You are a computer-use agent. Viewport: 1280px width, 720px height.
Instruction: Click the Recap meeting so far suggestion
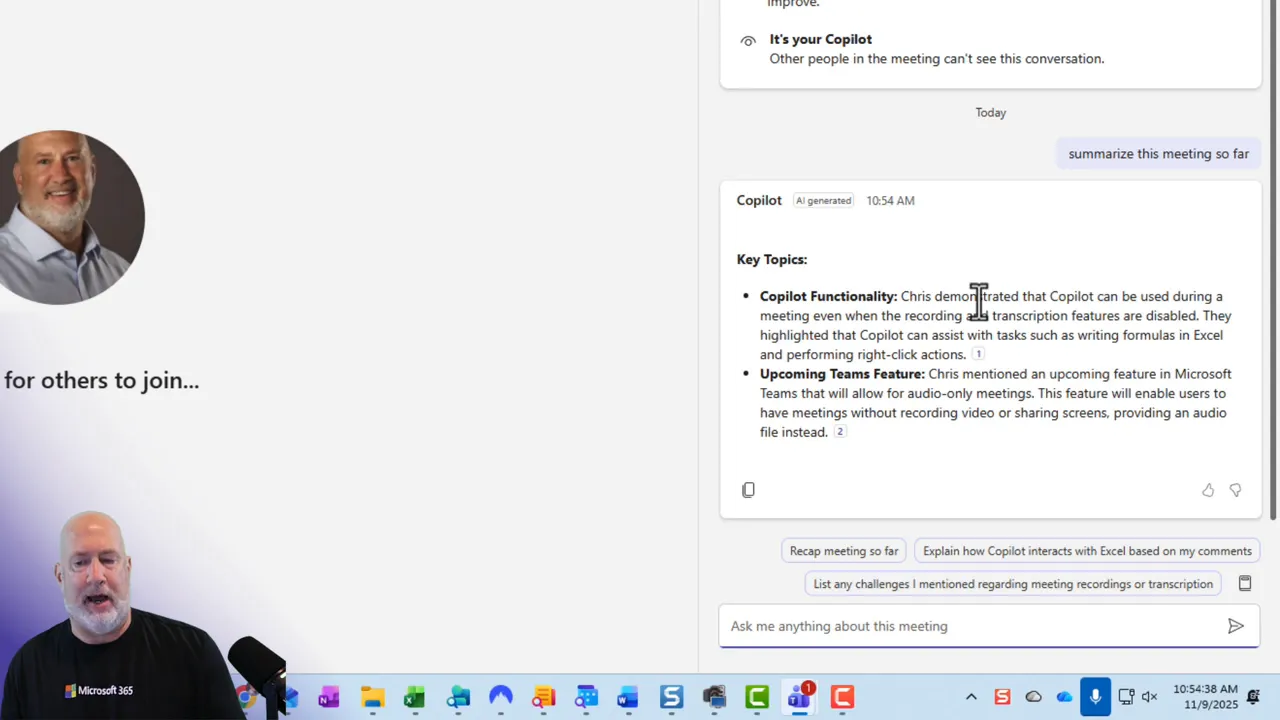coord(843,551)
